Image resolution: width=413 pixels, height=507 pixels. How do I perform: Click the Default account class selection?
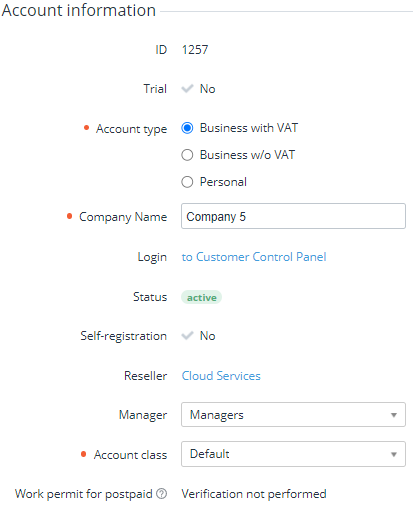click(293, 454)
